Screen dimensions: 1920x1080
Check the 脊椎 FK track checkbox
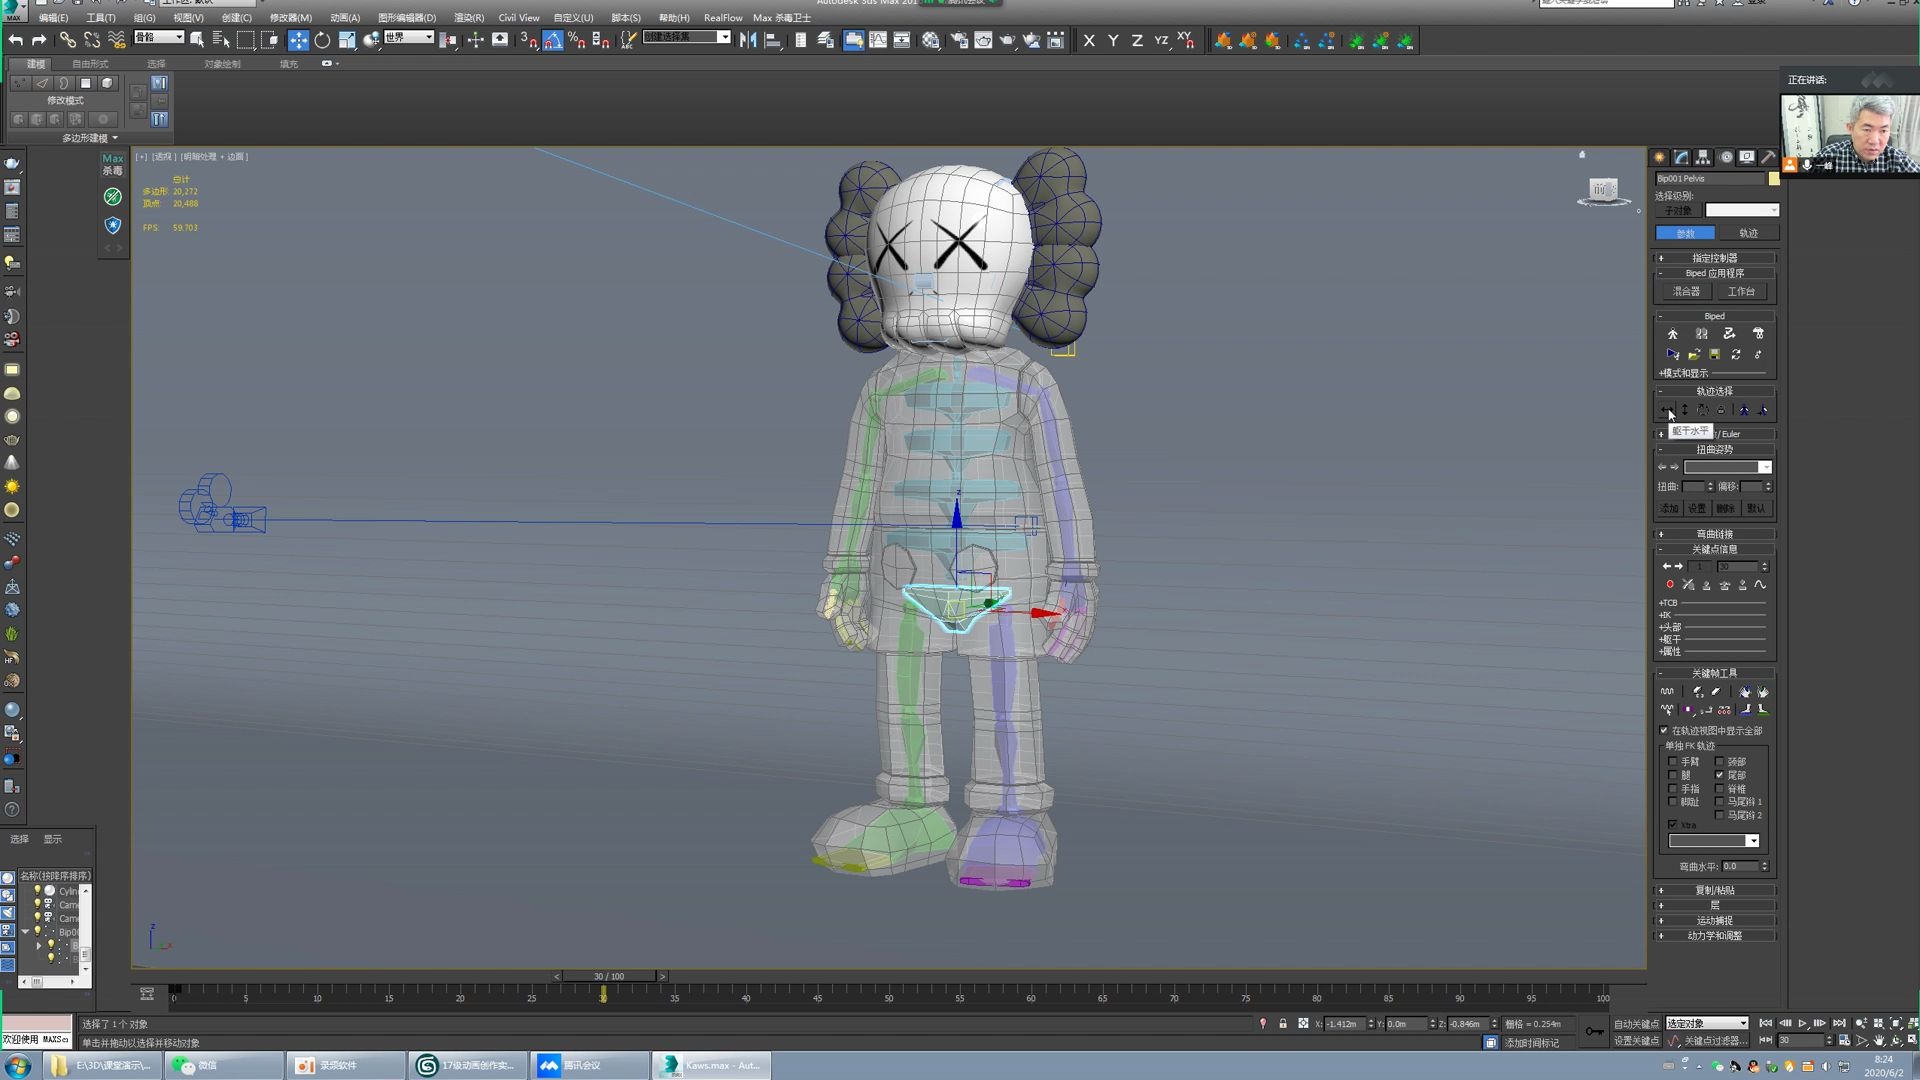[1719, 789]
